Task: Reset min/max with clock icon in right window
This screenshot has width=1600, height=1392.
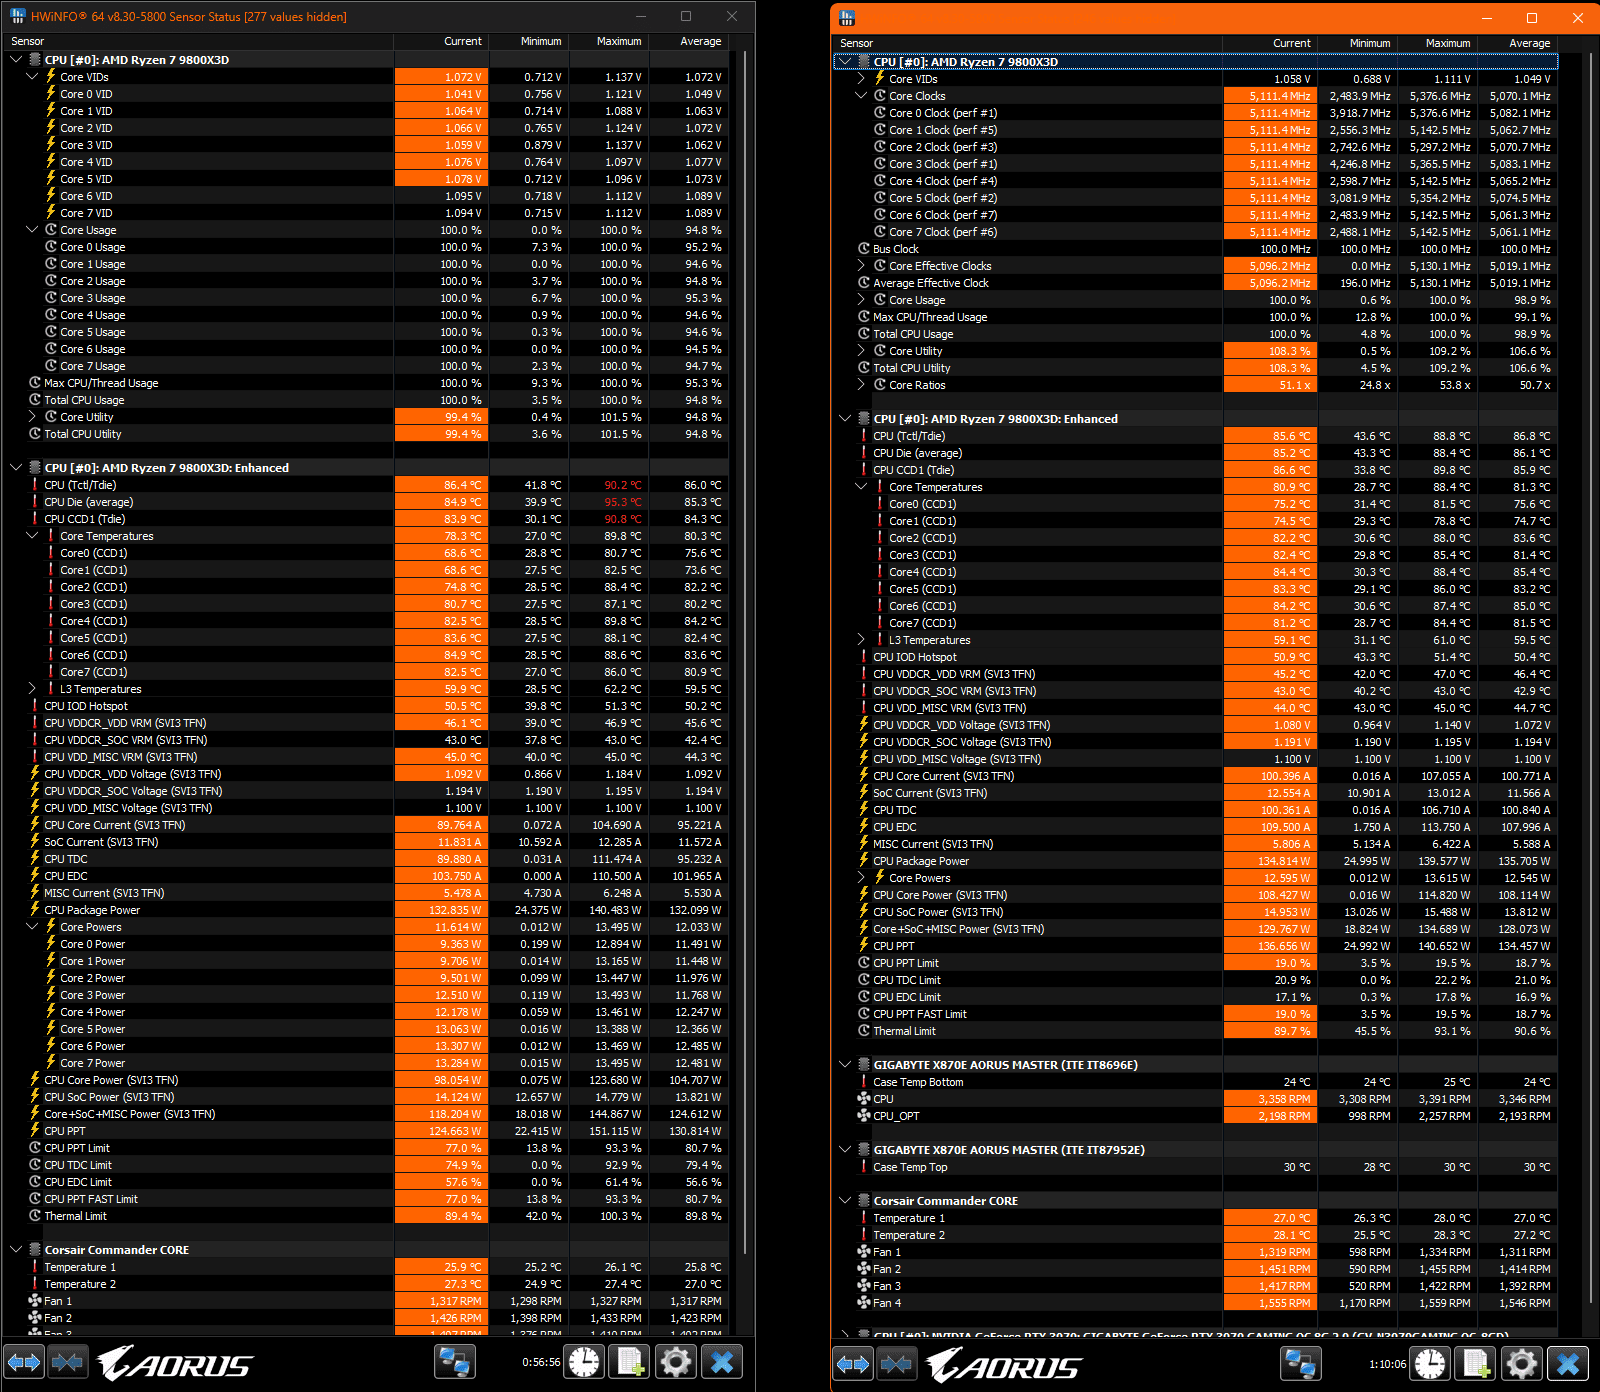Action: point(1430,1364)
